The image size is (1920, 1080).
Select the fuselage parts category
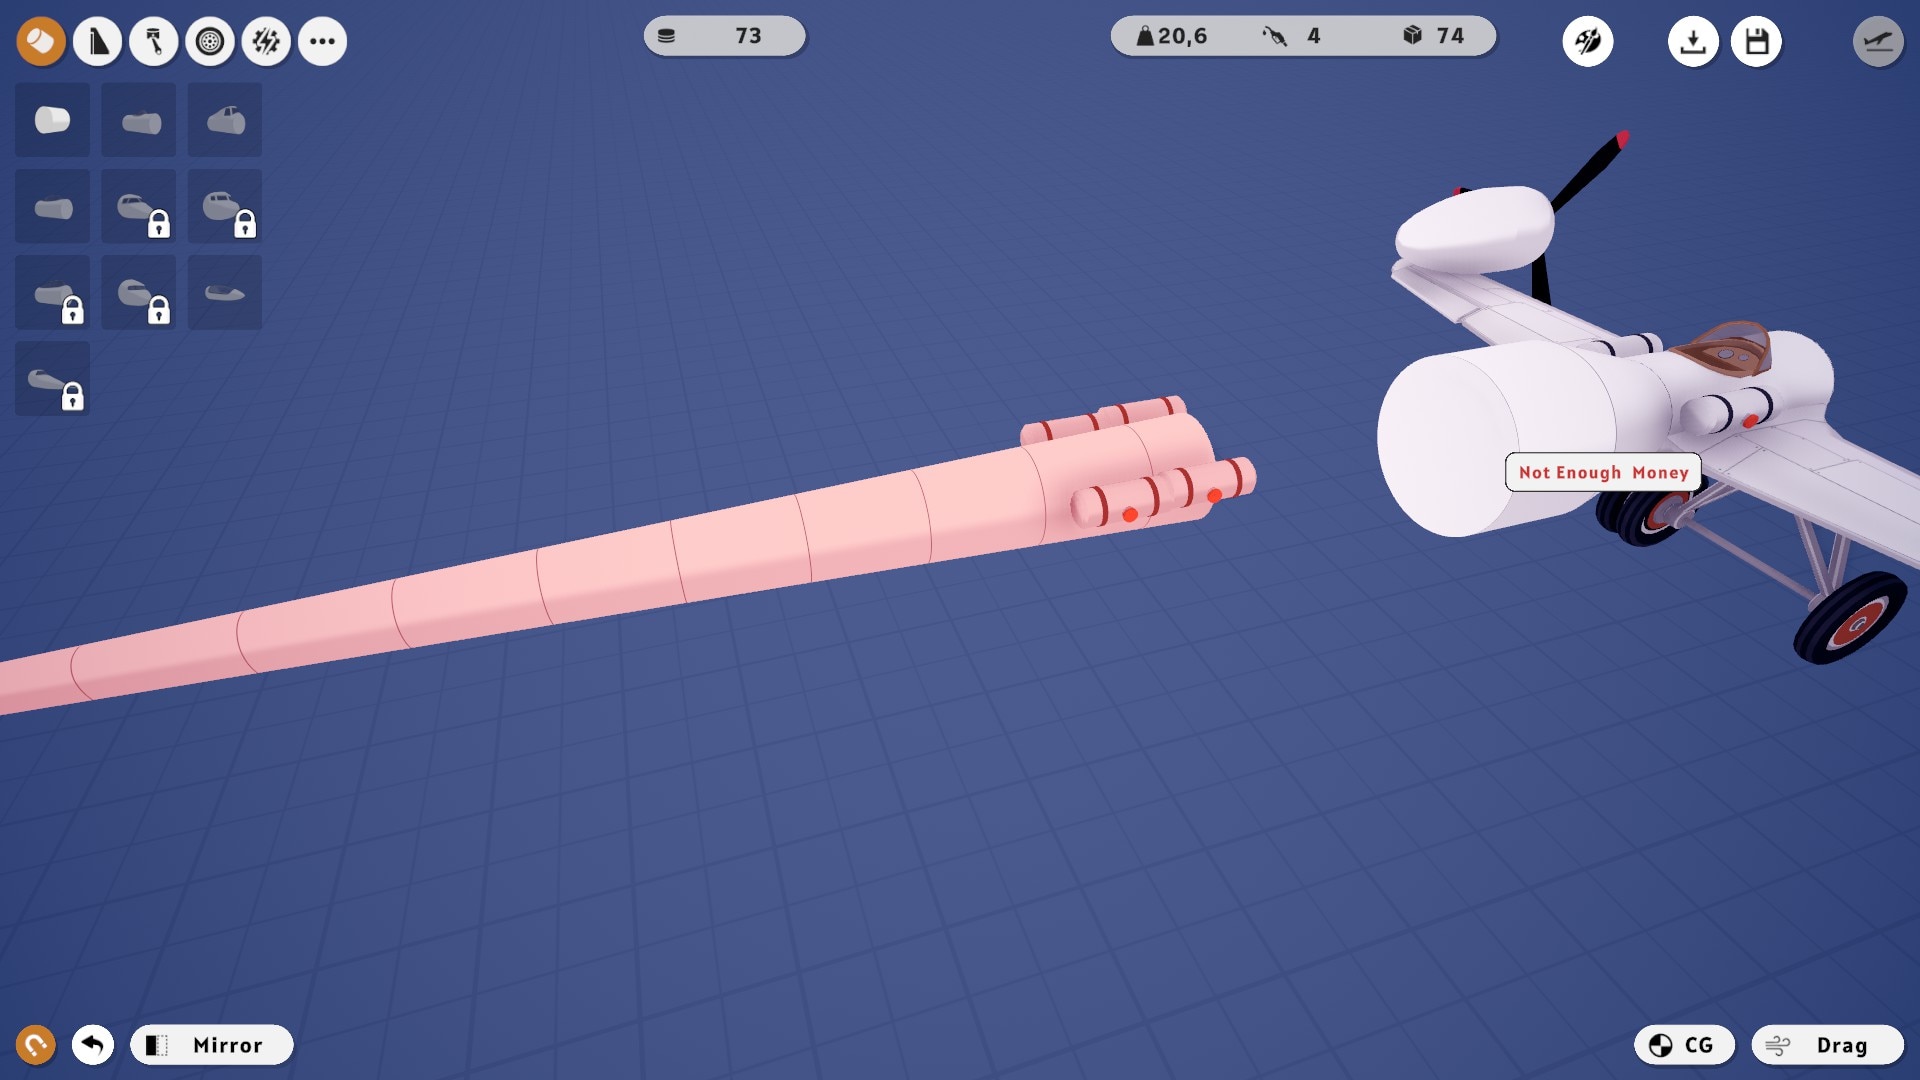click(x=41, y=41)
